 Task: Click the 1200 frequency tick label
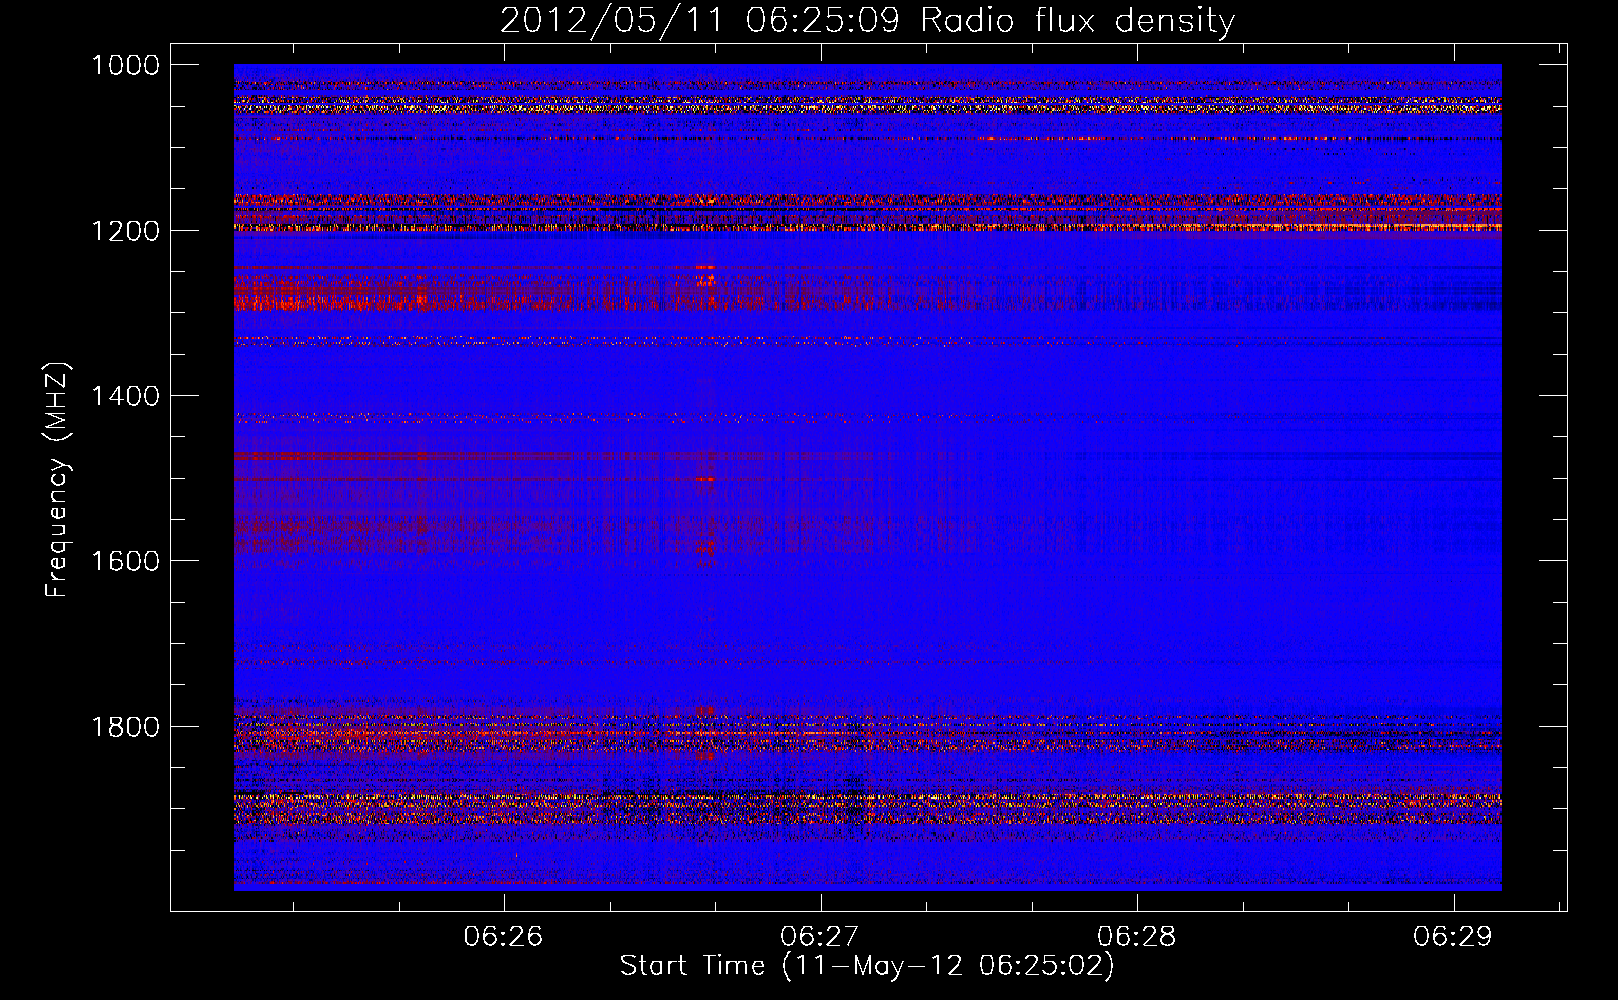tap(125, 231)
